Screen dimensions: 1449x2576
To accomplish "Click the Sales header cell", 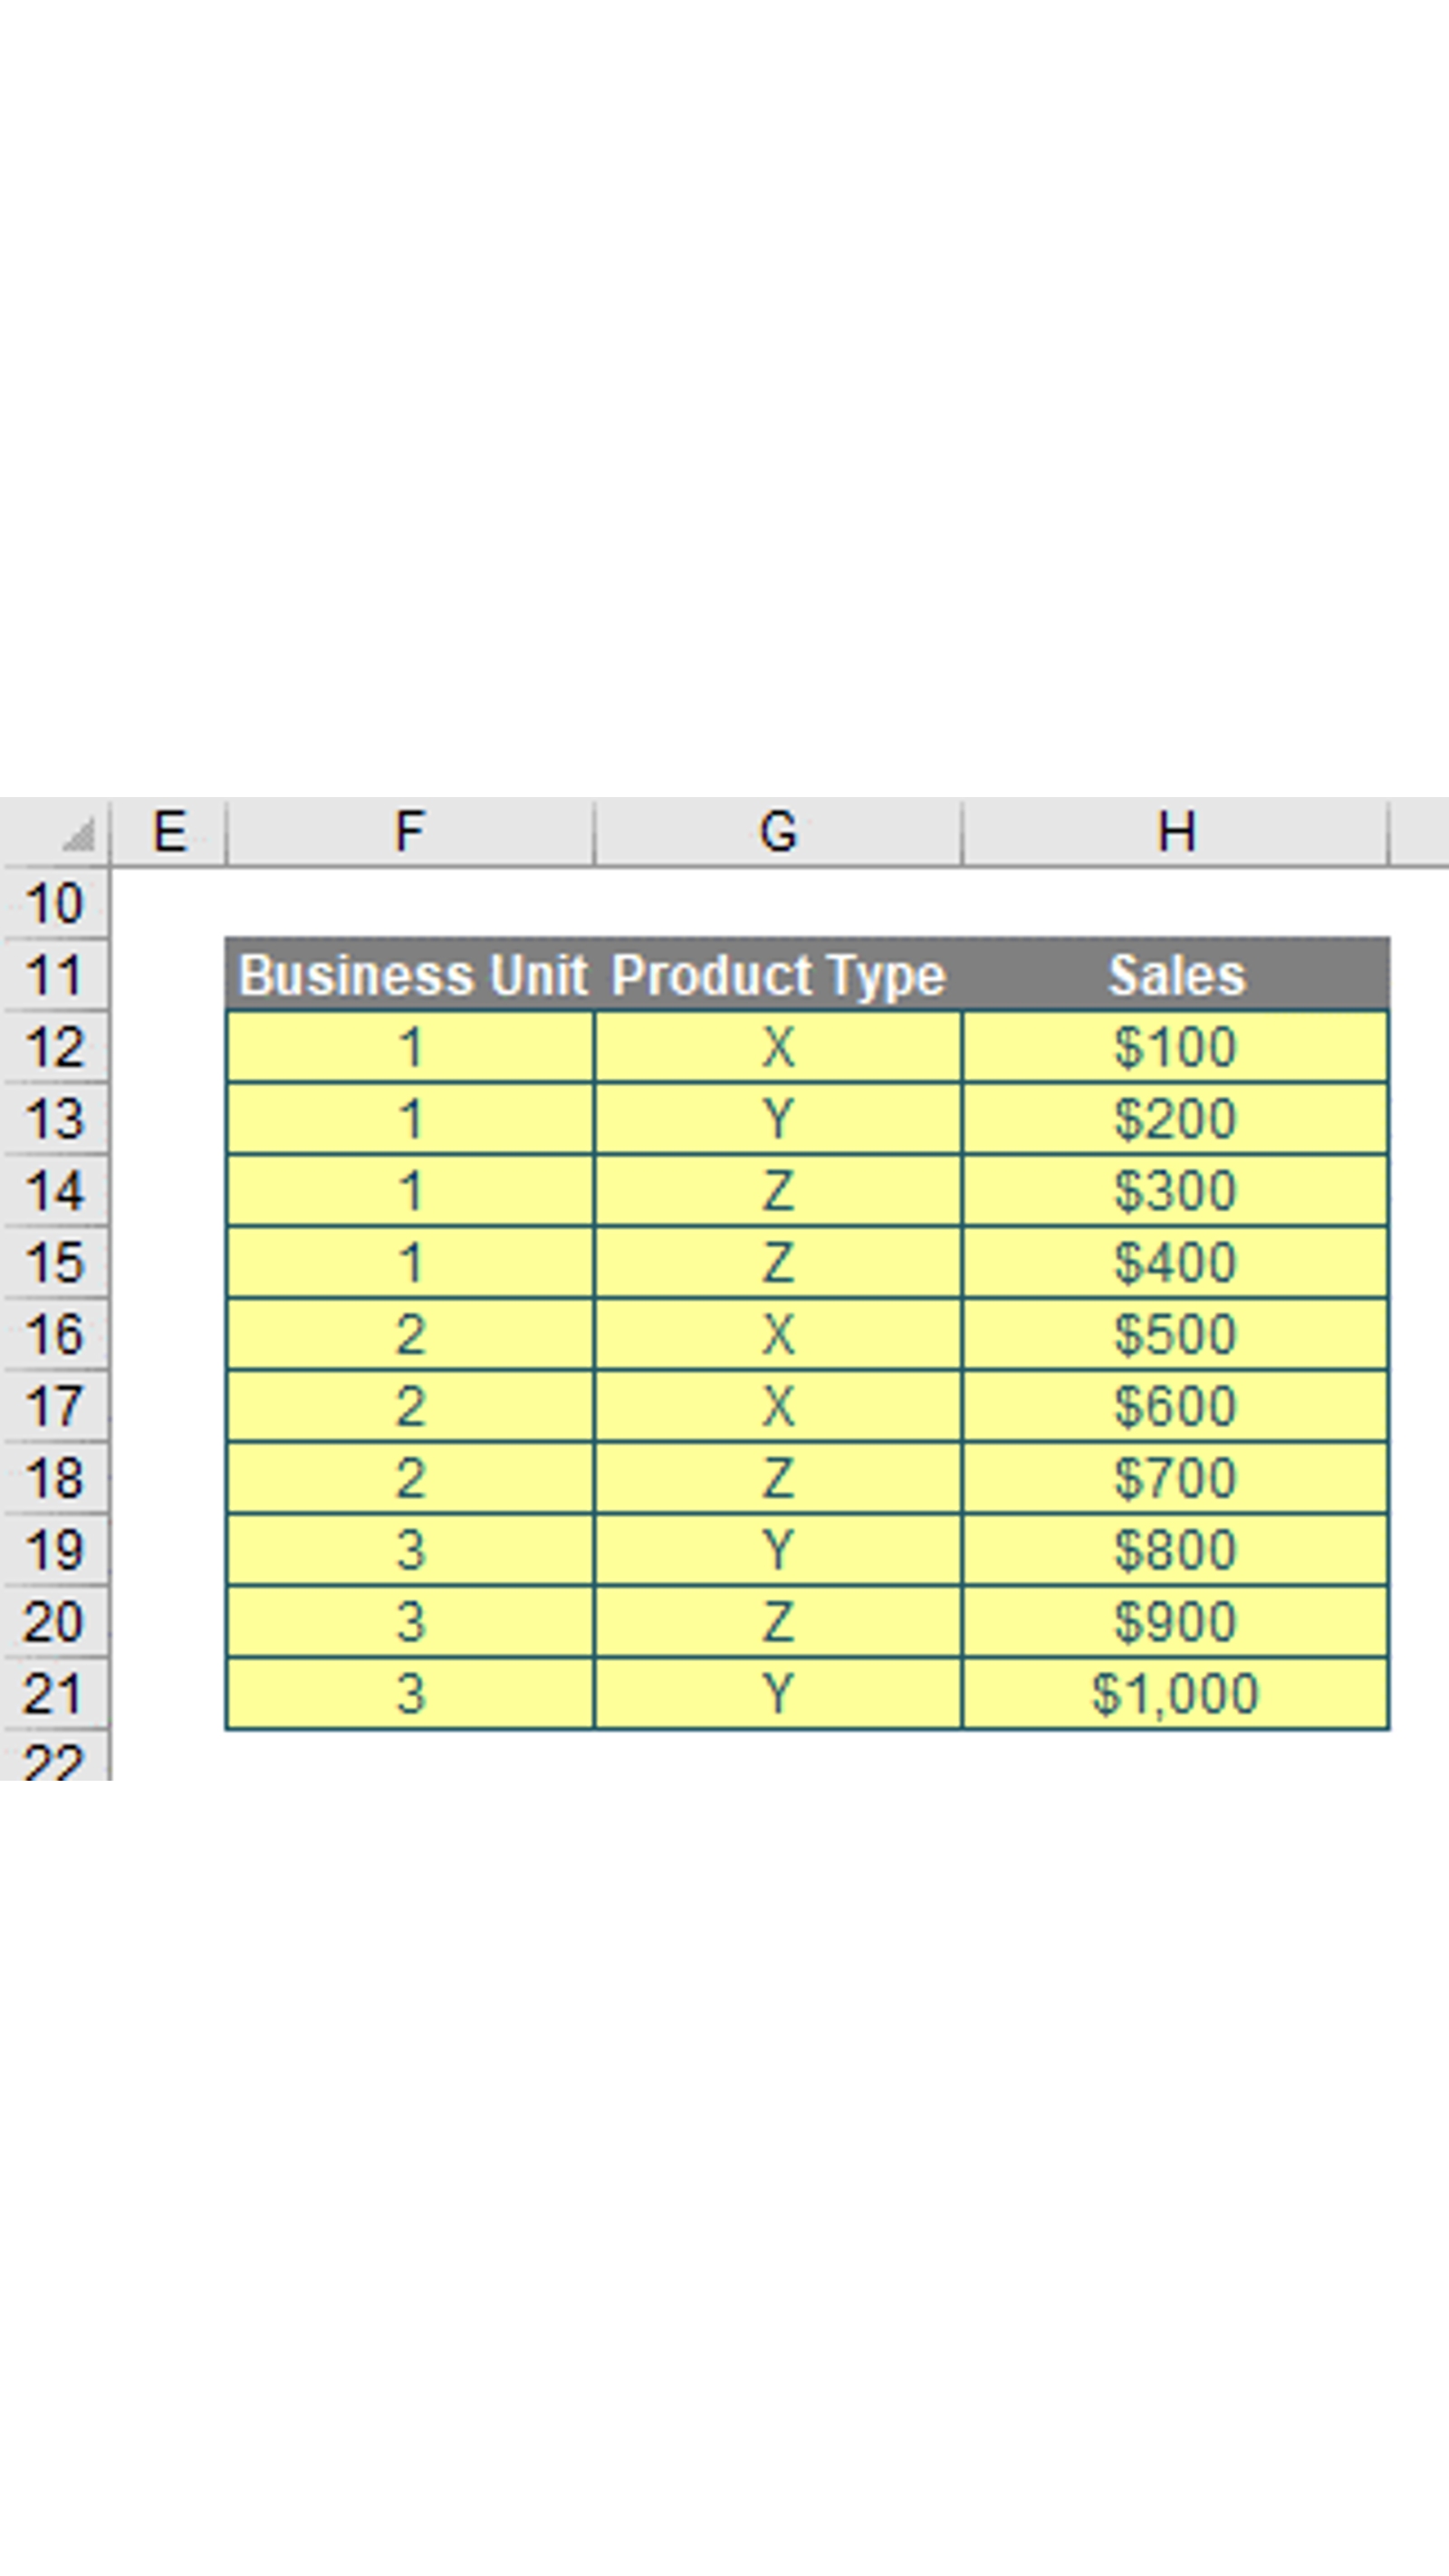I will point(1175,975).
